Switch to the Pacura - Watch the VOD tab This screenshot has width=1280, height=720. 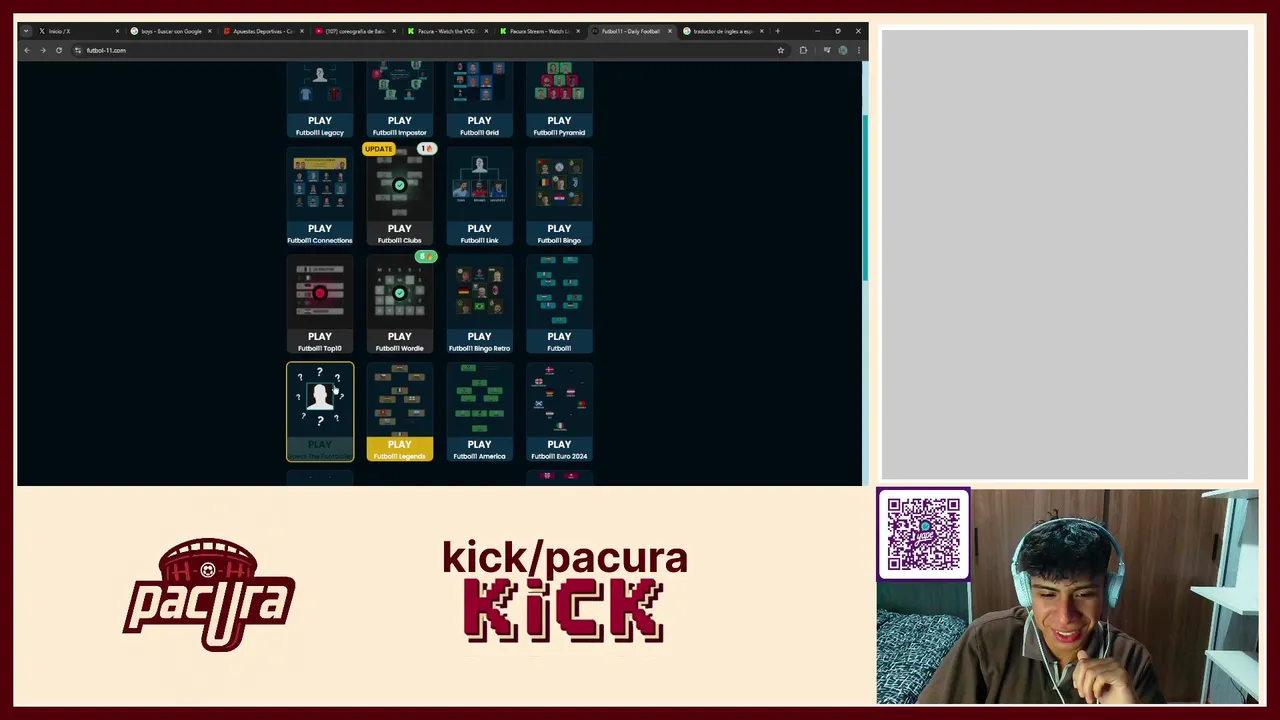[447, 31]
